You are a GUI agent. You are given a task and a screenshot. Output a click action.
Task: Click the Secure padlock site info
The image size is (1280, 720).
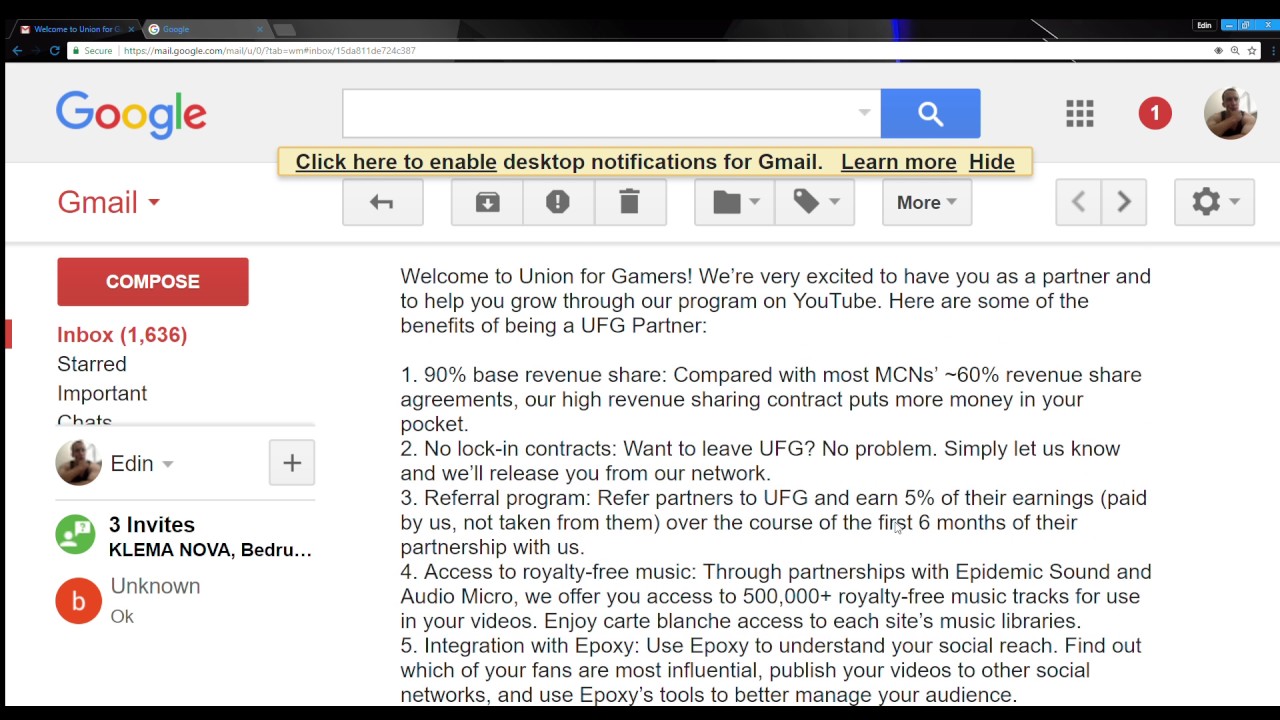point(92,50)
